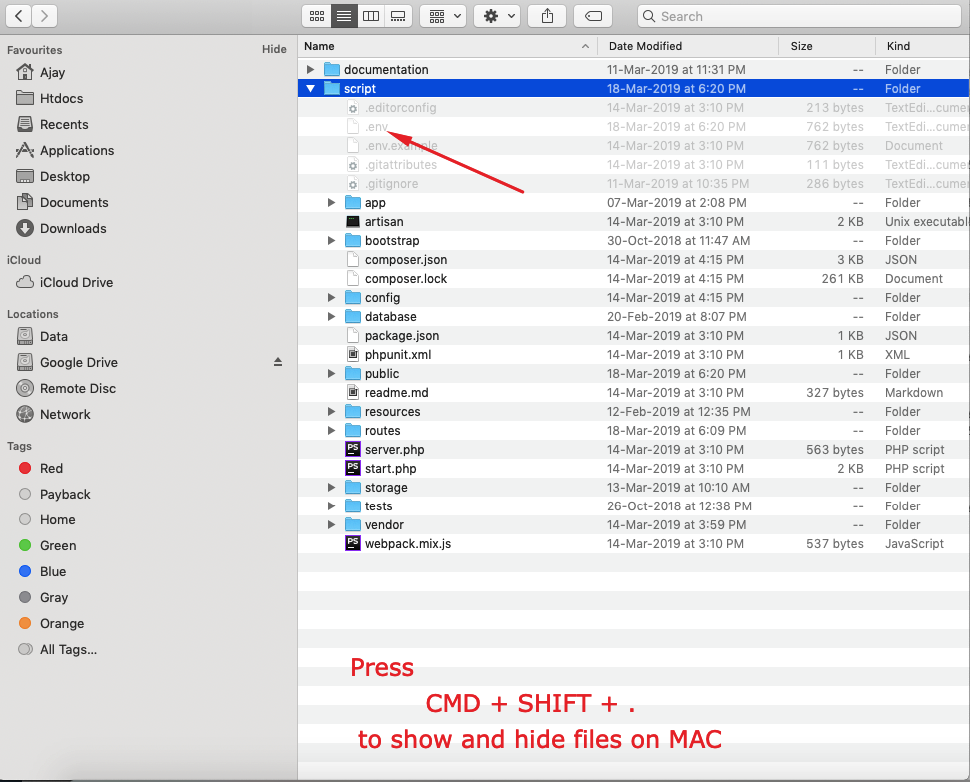Viewport: 970px width, 782px height.
Task: Eject the Google Drive volume
Action: 278,362
